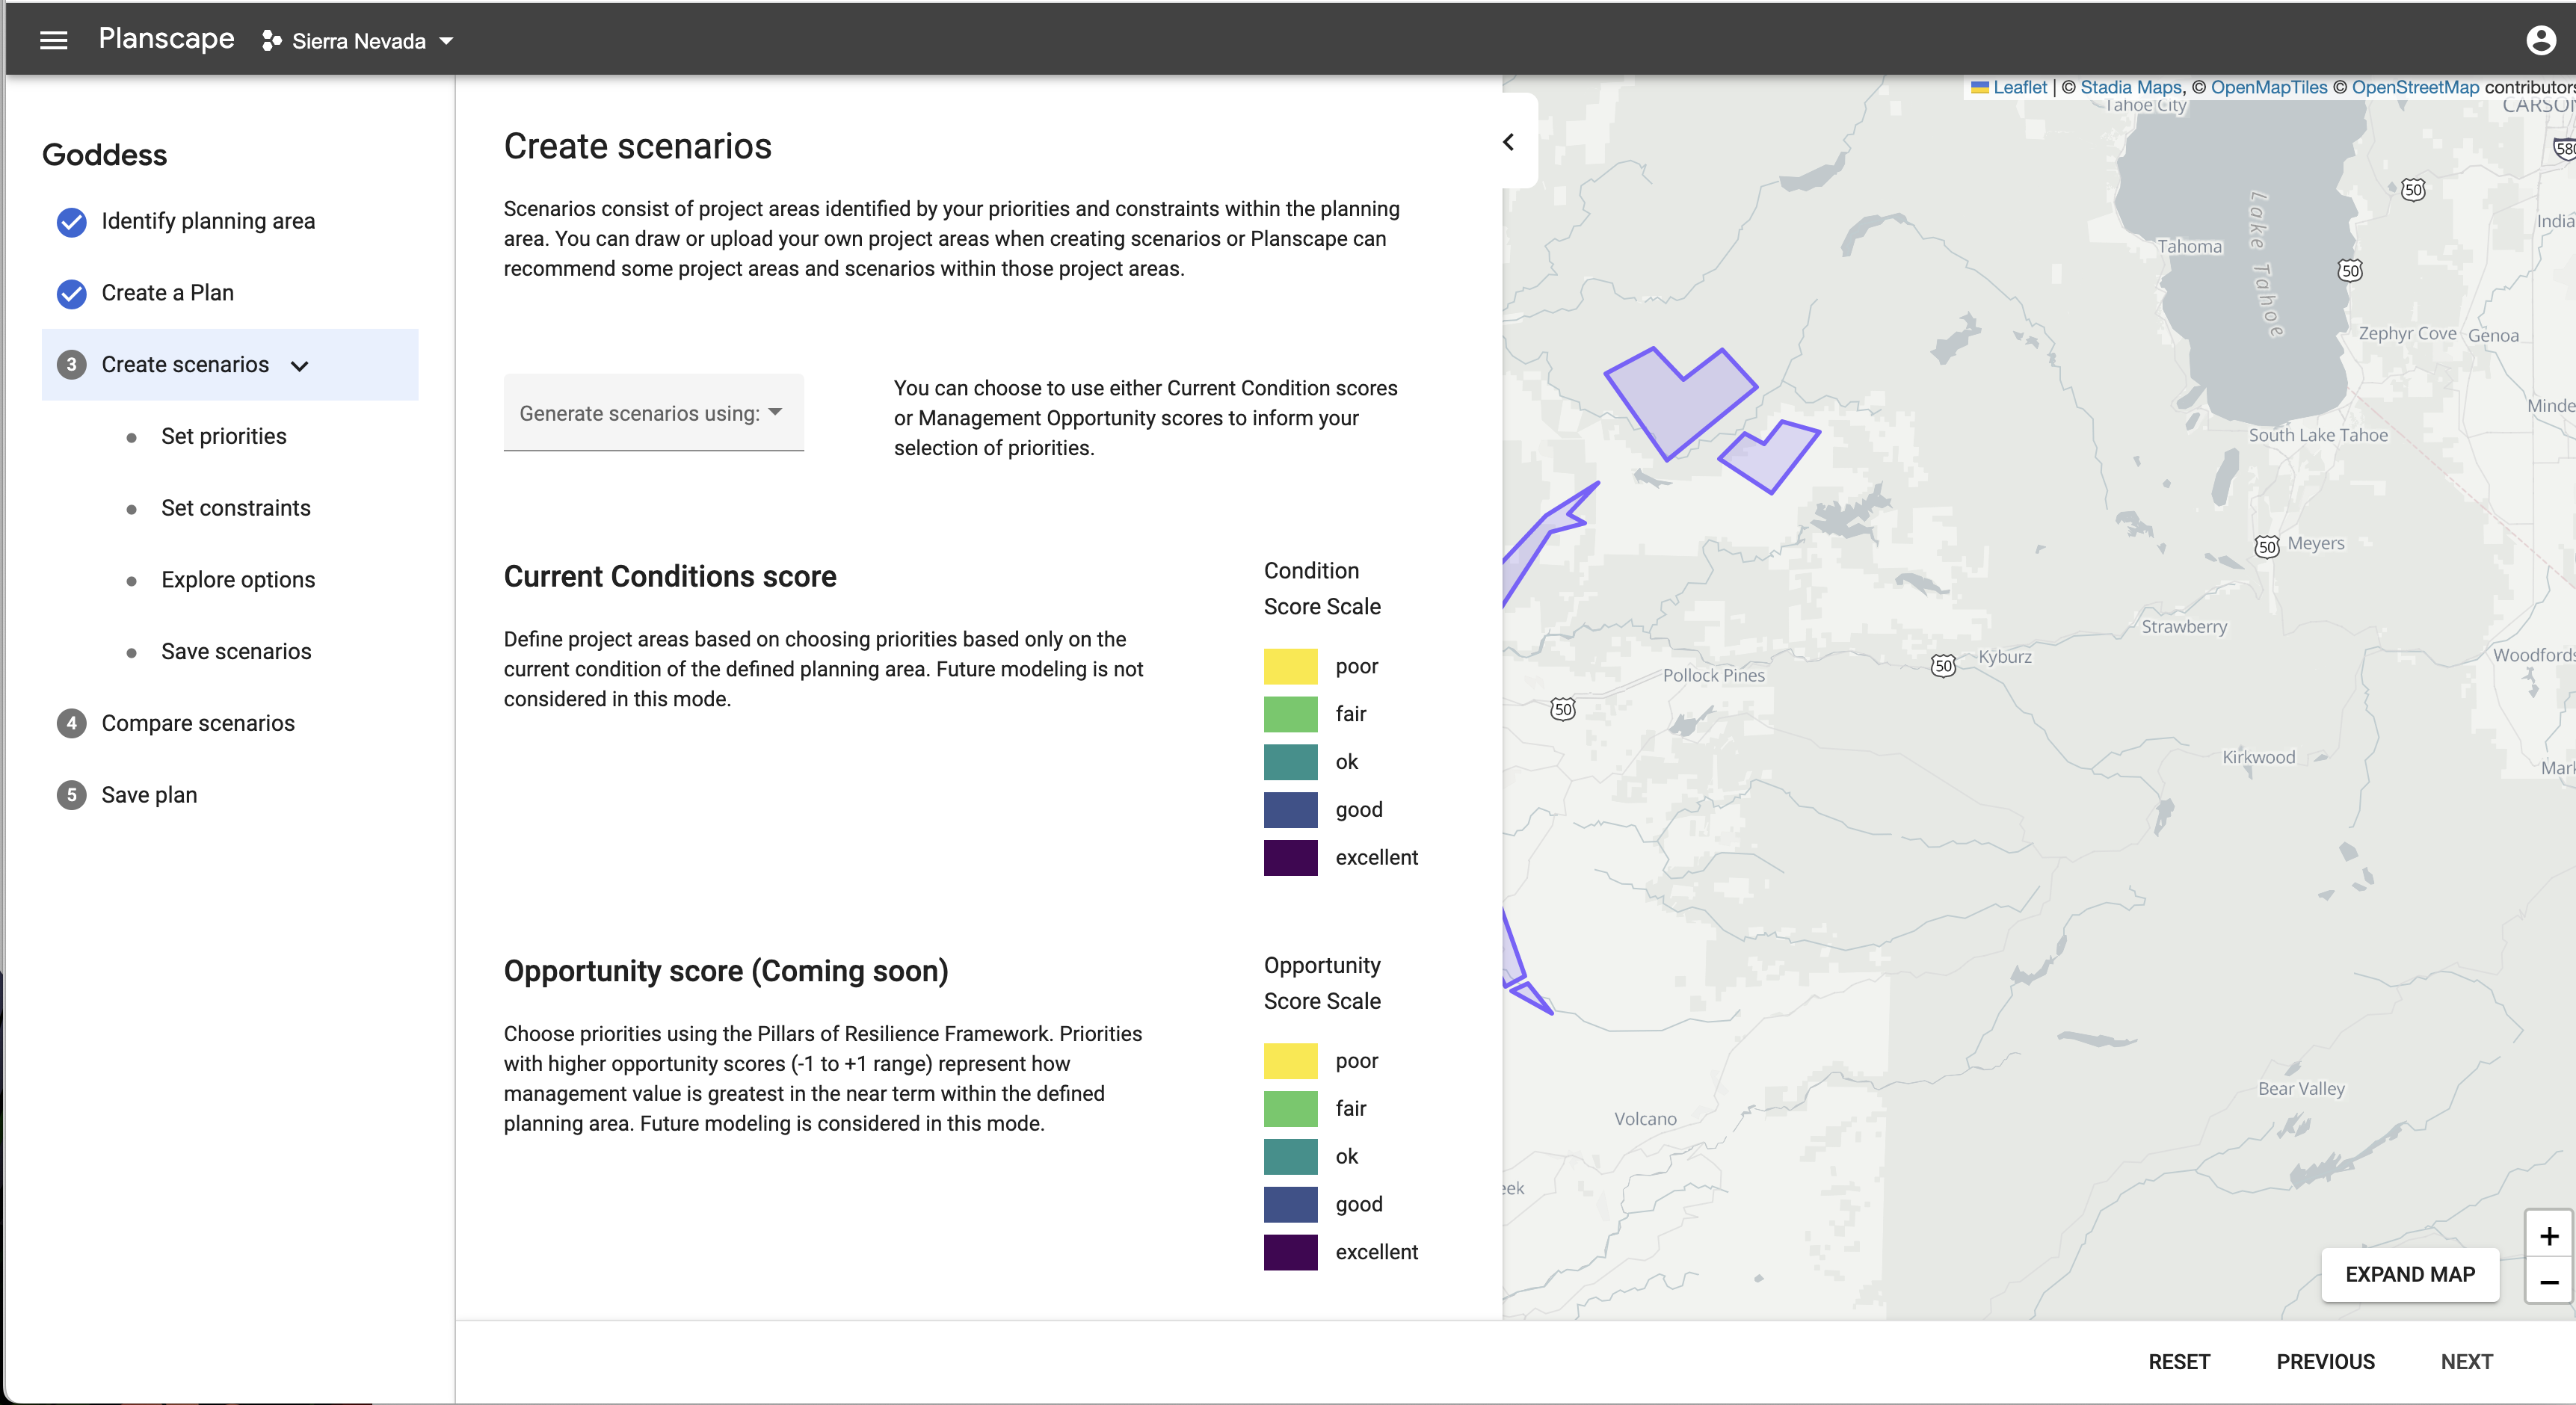Image resolution: width=2576 pixels, height=1405 pixels.
Task: Collapse the Create scenarios step chevron
Action: coord(299,366)
